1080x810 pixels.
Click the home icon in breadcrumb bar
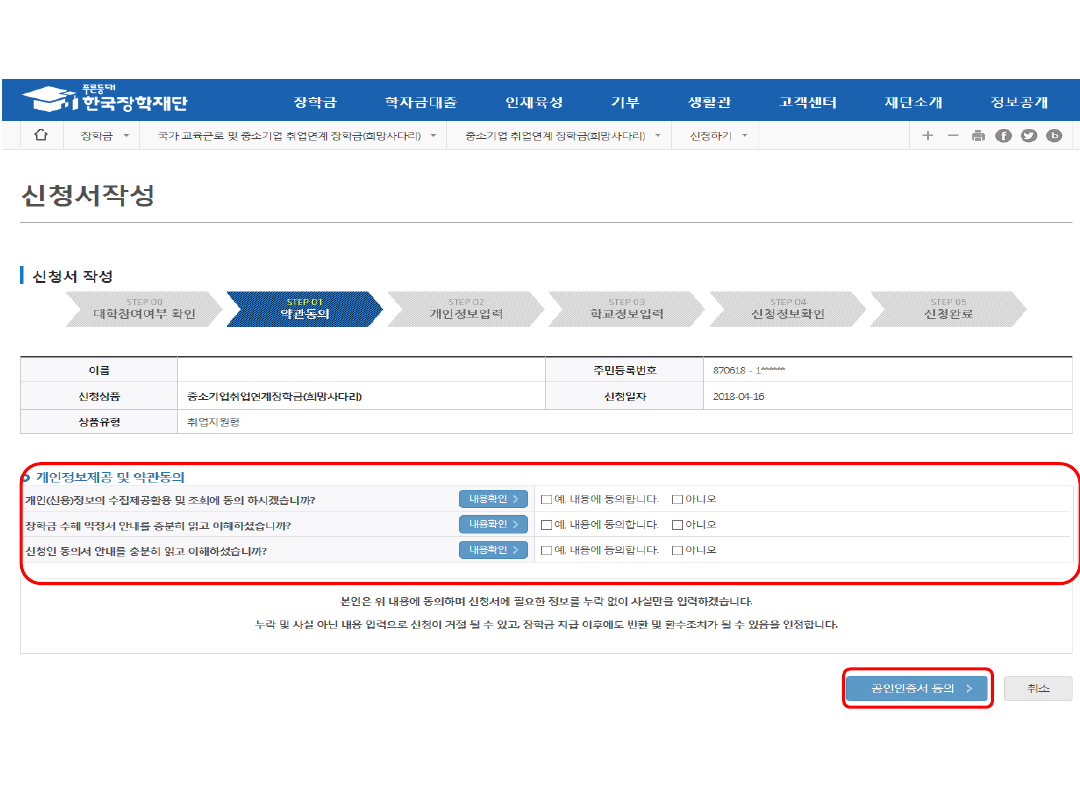click(41, 135)
